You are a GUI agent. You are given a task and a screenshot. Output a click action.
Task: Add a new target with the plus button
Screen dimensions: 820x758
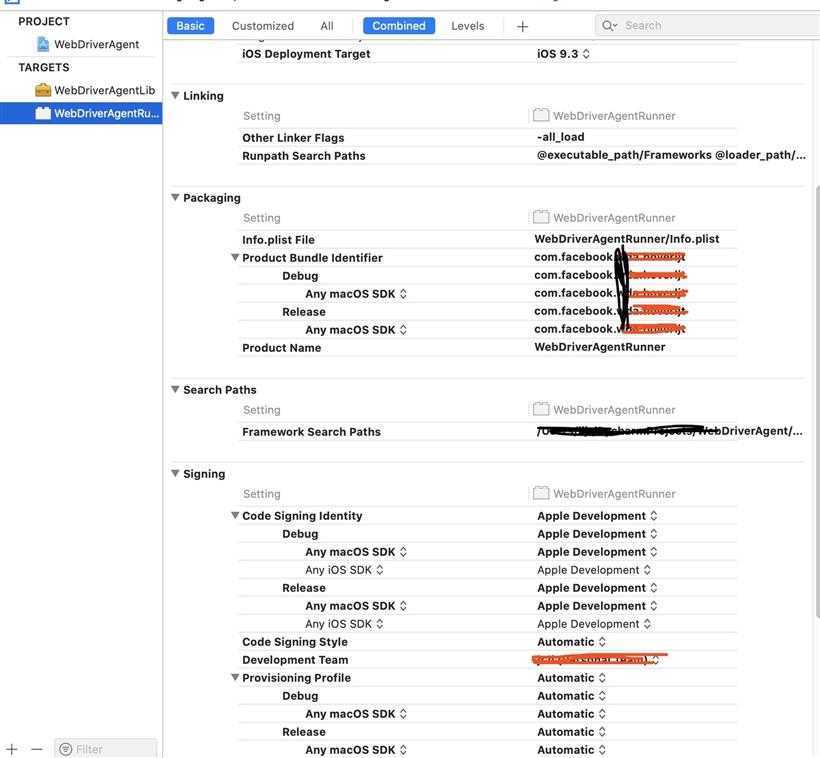[12, 749]
